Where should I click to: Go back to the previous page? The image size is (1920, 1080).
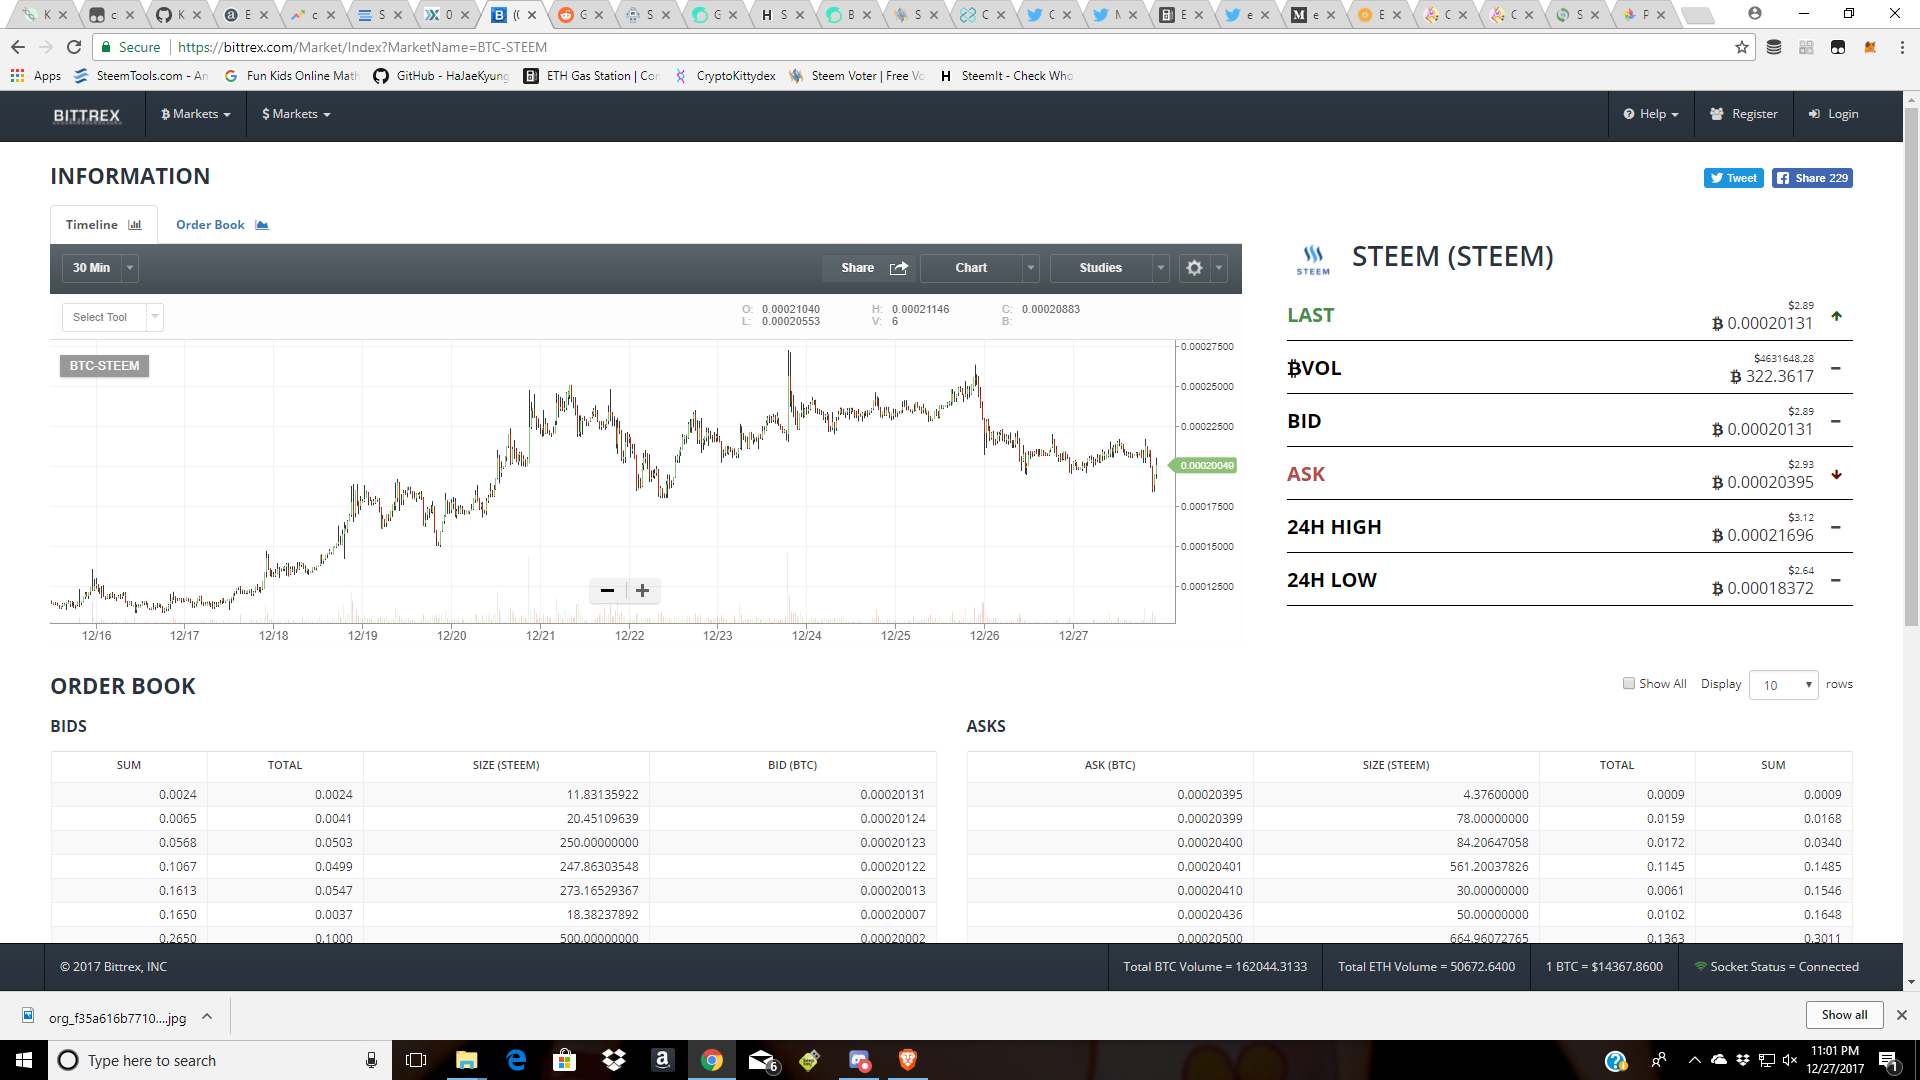[18, 47]
